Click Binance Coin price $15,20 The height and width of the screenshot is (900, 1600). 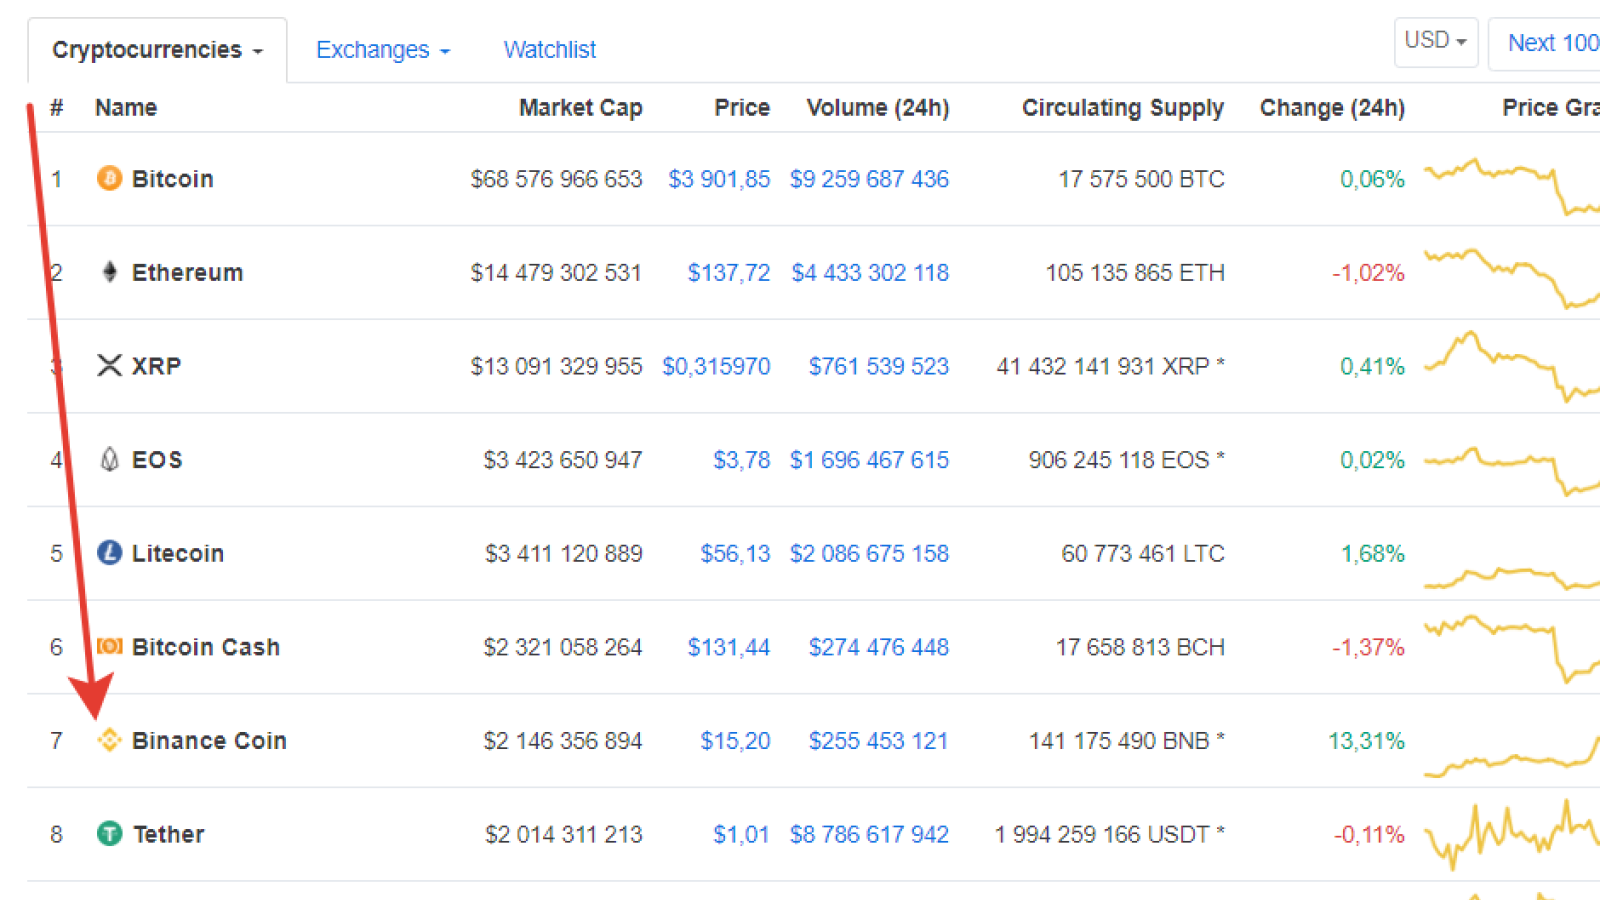coord(735,741)
